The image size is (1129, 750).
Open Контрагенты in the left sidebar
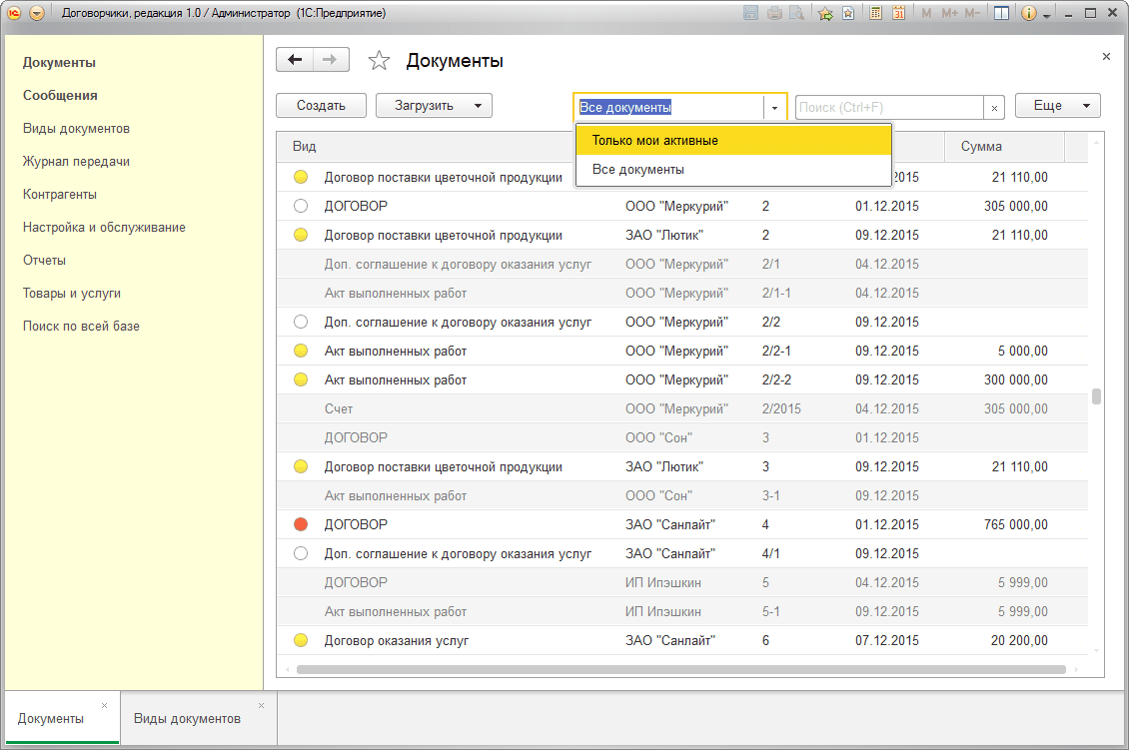pyautogui.click(x=60, y=194)
